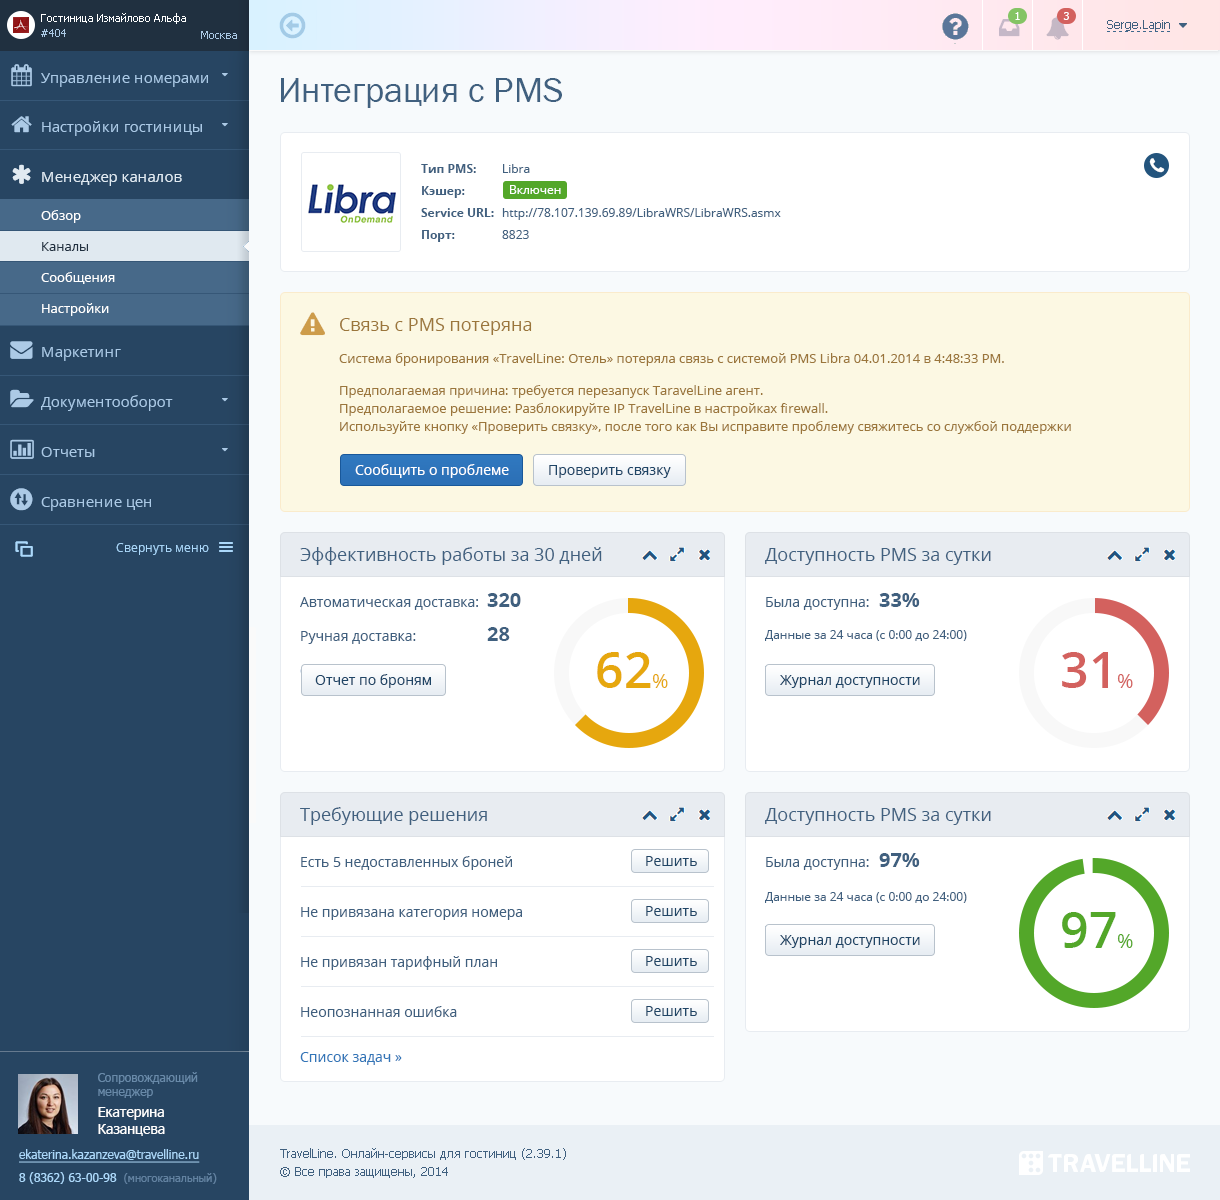Viewport: 1220px width, 1200px height.
Task: Open Журнал доступности in the 97% panel
Action: [850, 940]
